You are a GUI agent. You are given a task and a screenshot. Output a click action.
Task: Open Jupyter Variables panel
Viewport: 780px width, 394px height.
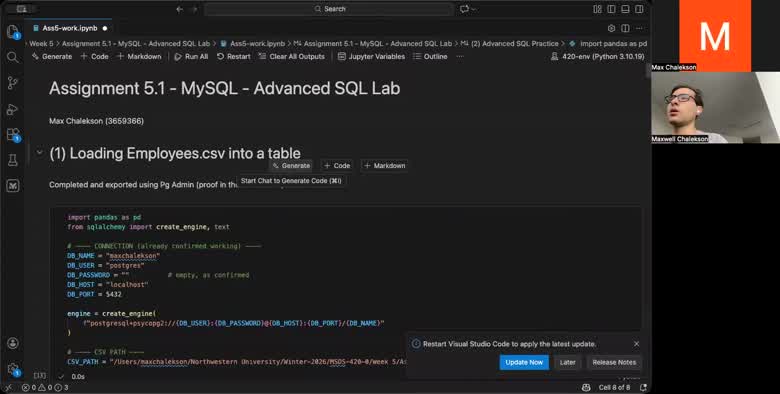[x=371, y=57]
